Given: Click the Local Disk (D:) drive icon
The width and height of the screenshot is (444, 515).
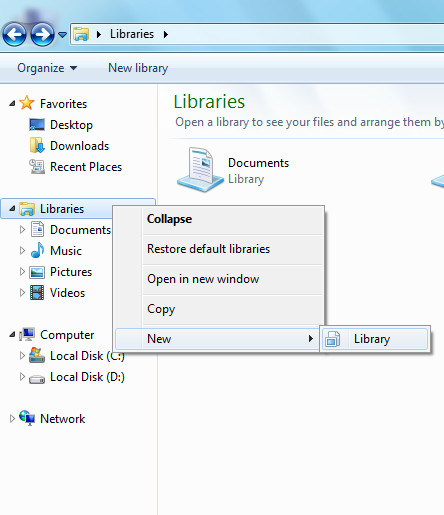Looking at the screenshot, I should tap(37, 379).
